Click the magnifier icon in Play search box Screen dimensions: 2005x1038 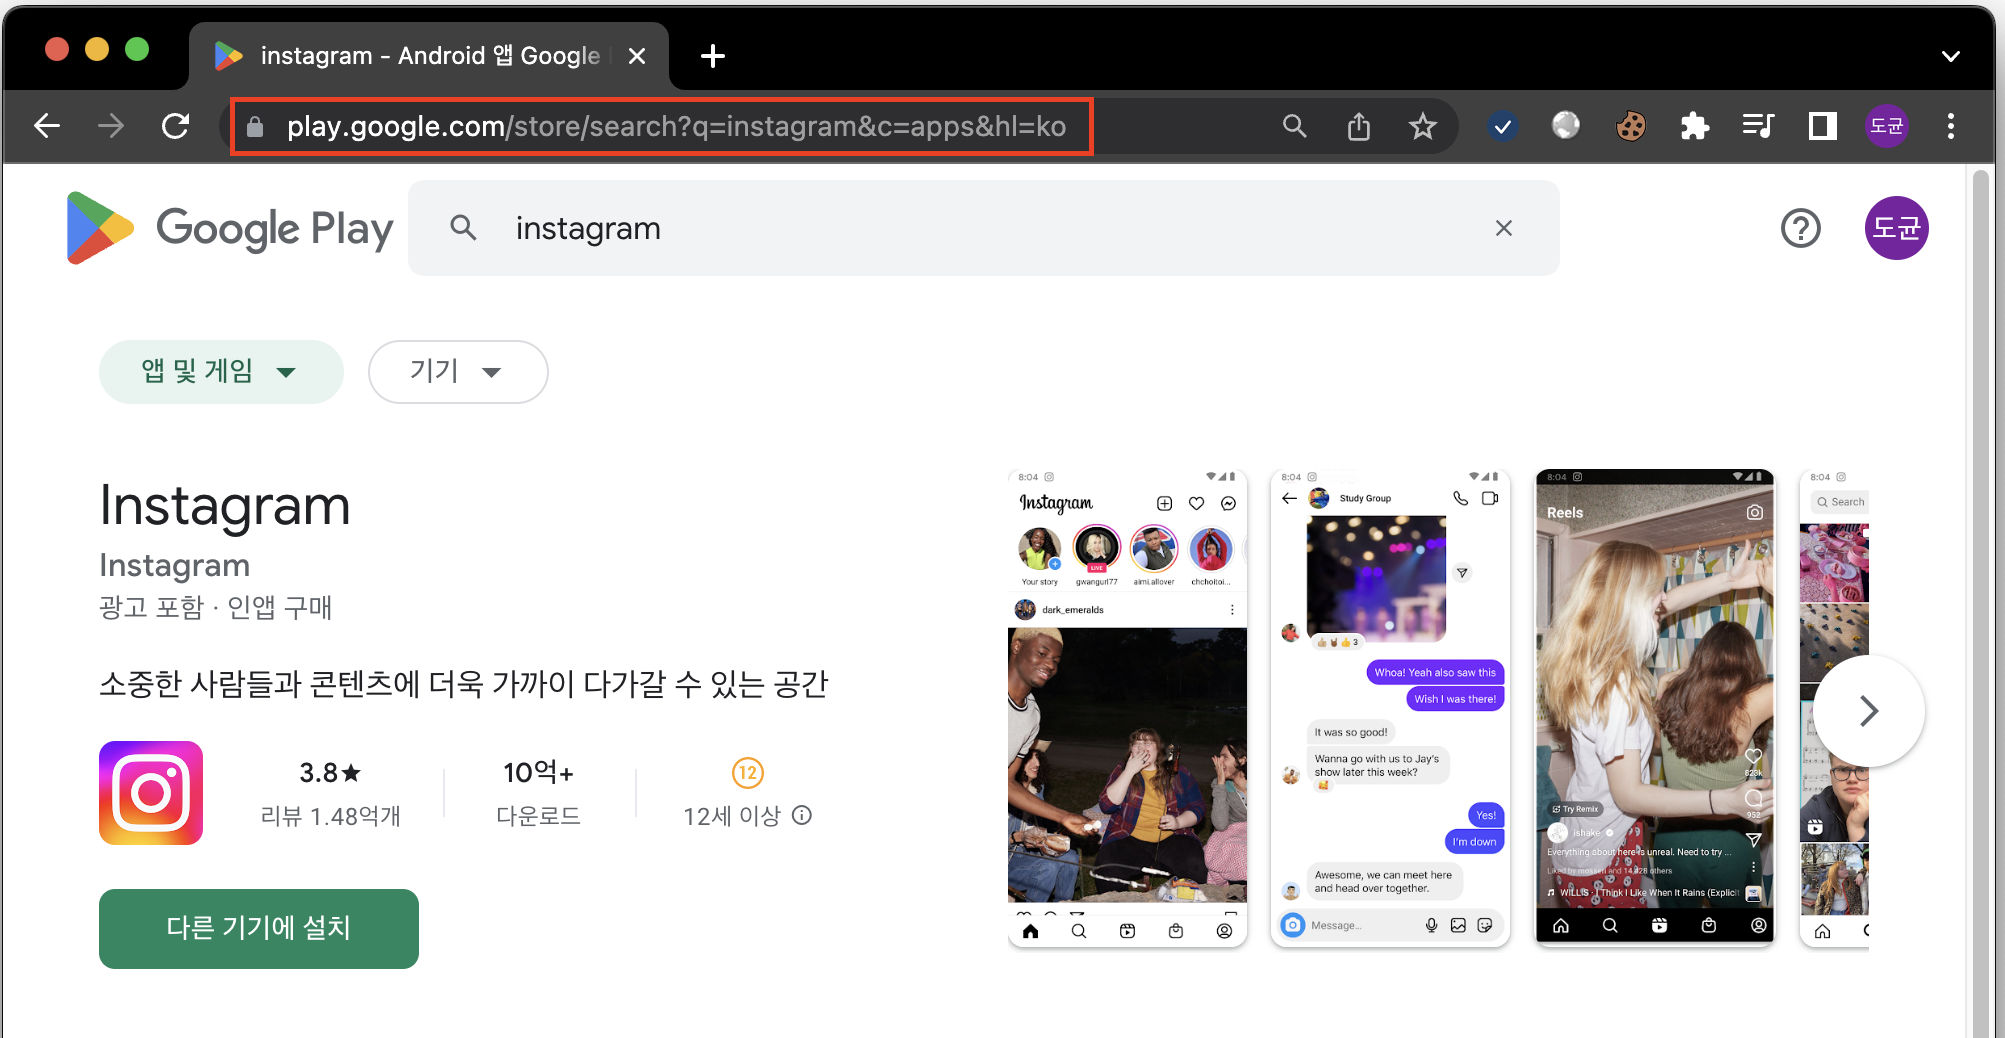[x=463, y=228]
